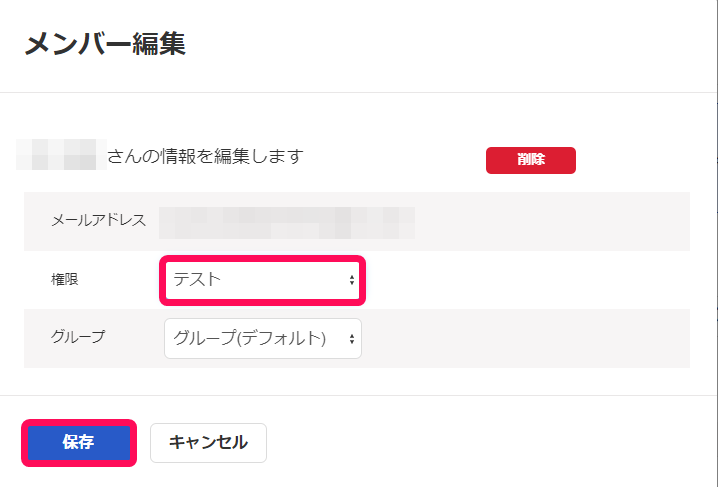Click the blurred email address value
Screen dimensions: 718x487
tap(287, 223)
